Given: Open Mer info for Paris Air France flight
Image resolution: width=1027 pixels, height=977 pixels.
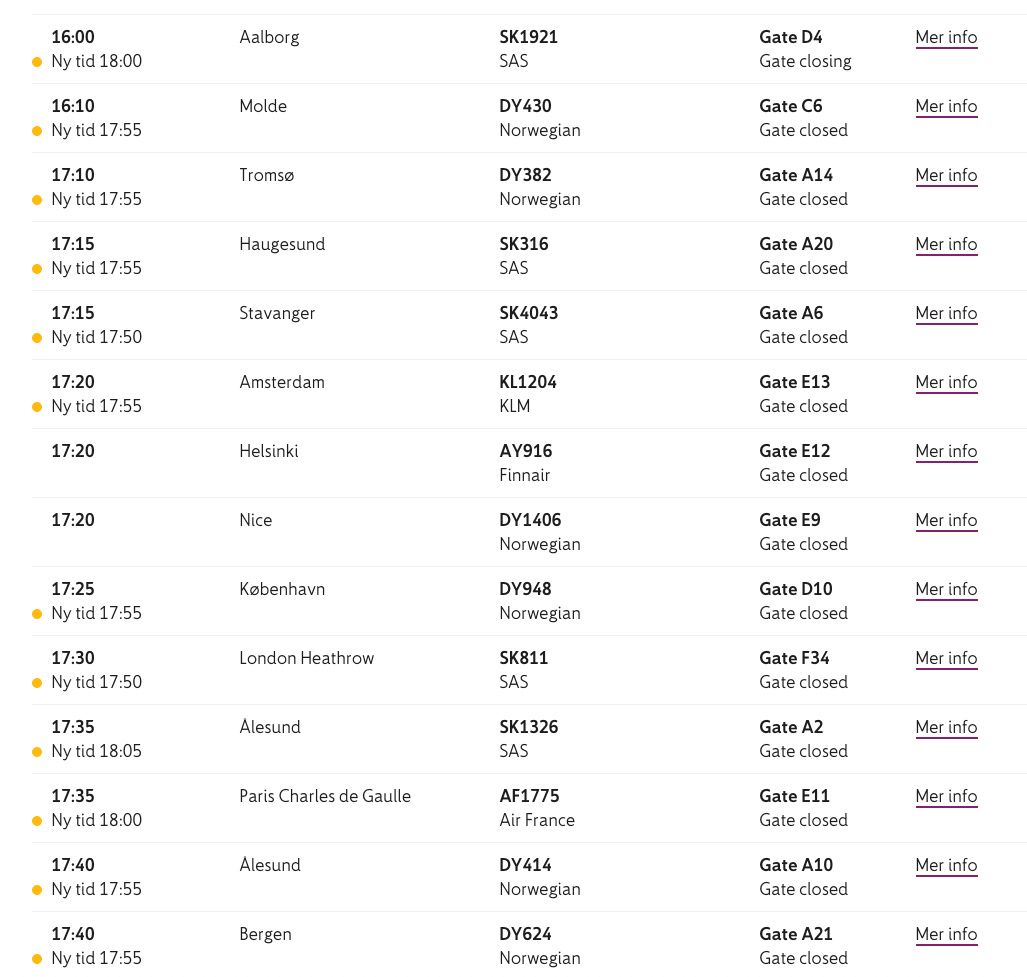Looking at the screenshot, I should tap(945, 797).
